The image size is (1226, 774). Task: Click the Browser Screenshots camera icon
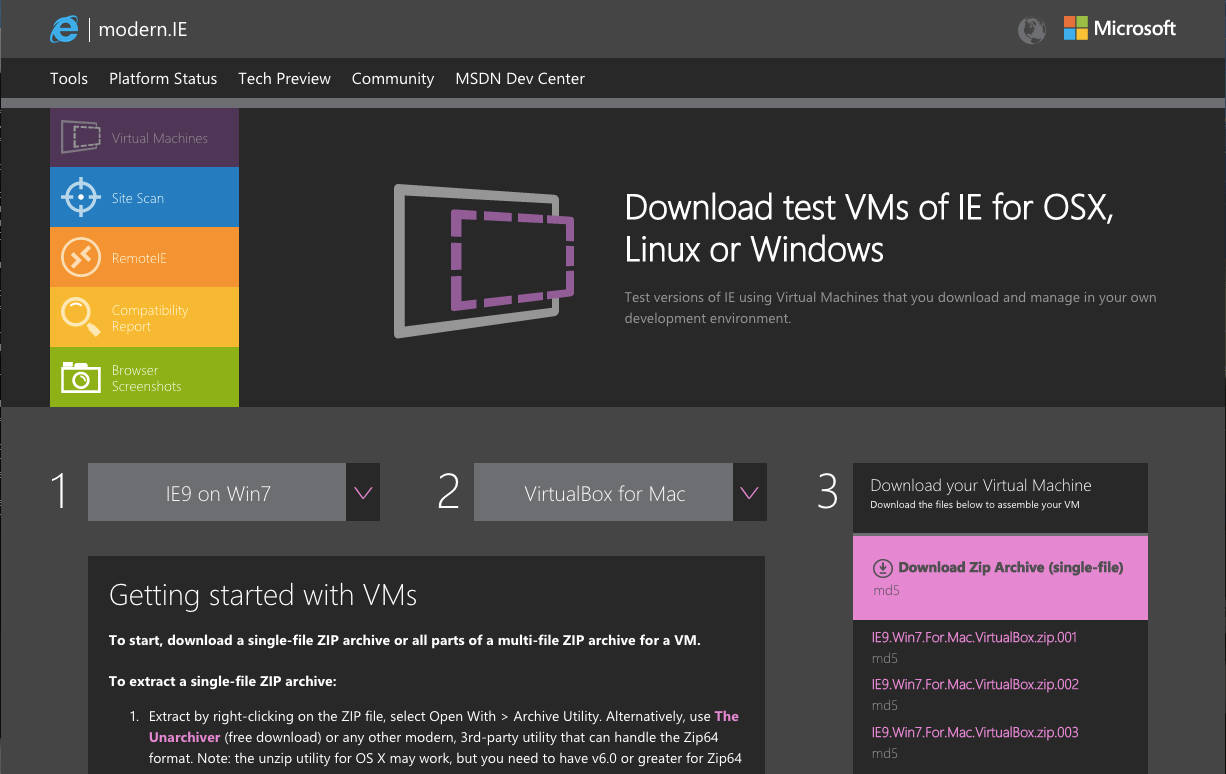pyautogui.click(x=81, y=377)
